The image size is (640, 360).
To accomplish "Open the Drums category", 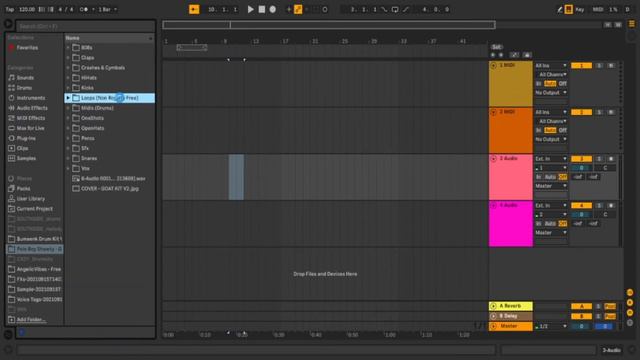I will click(x=24, y=88).
